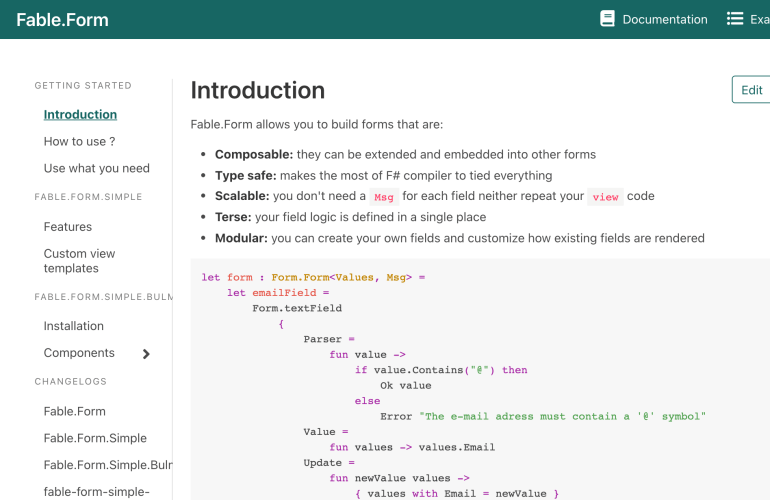This screenshot has height=500, width=770.
Task: Expand the Components chevron arrow
Action: point(146,354)
